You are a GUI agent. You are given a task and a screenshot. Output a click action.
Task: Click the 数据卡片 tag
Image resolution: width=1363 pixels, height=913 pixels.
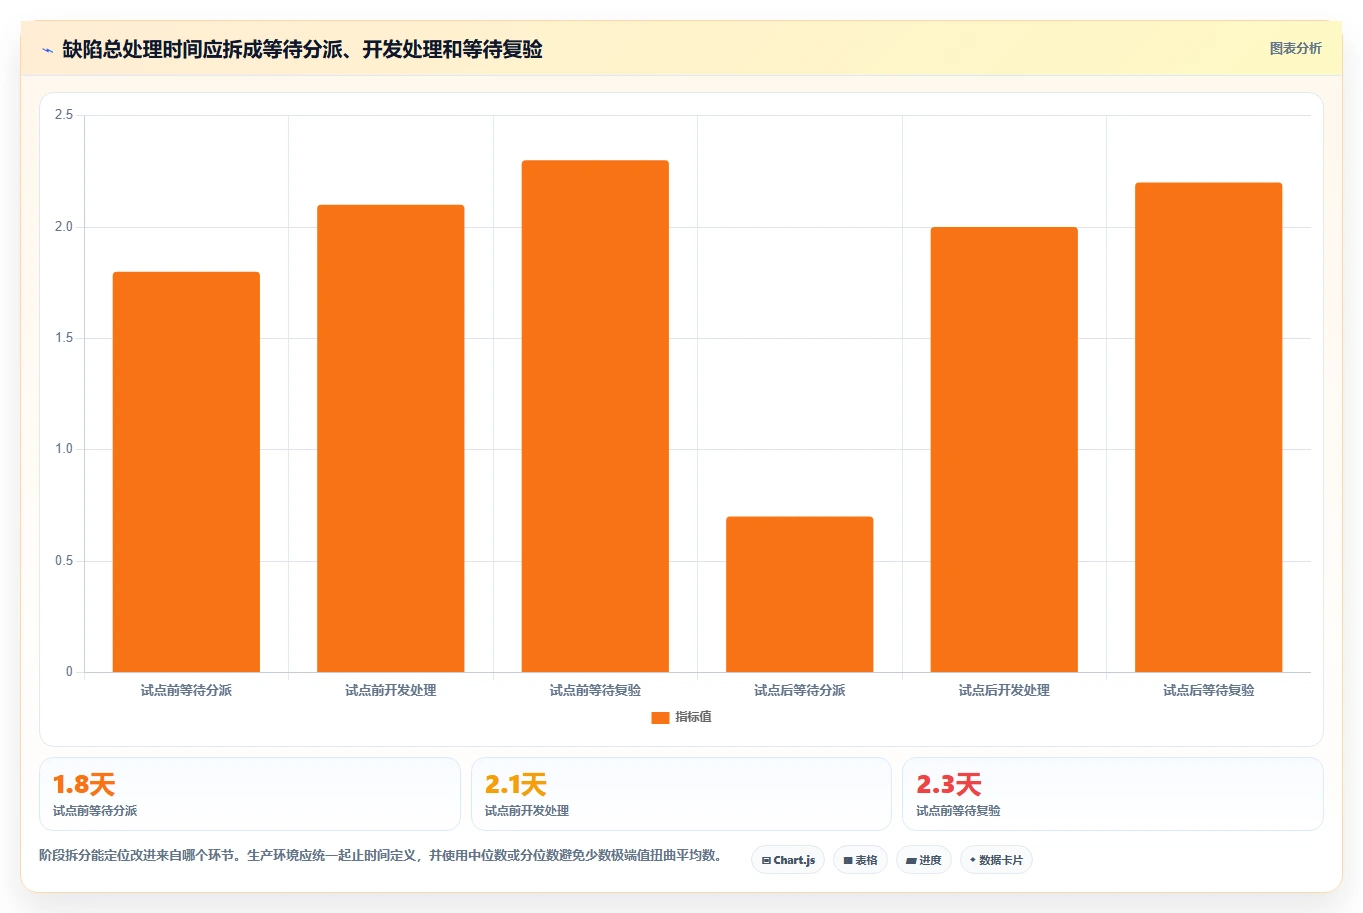click(996, 860)
